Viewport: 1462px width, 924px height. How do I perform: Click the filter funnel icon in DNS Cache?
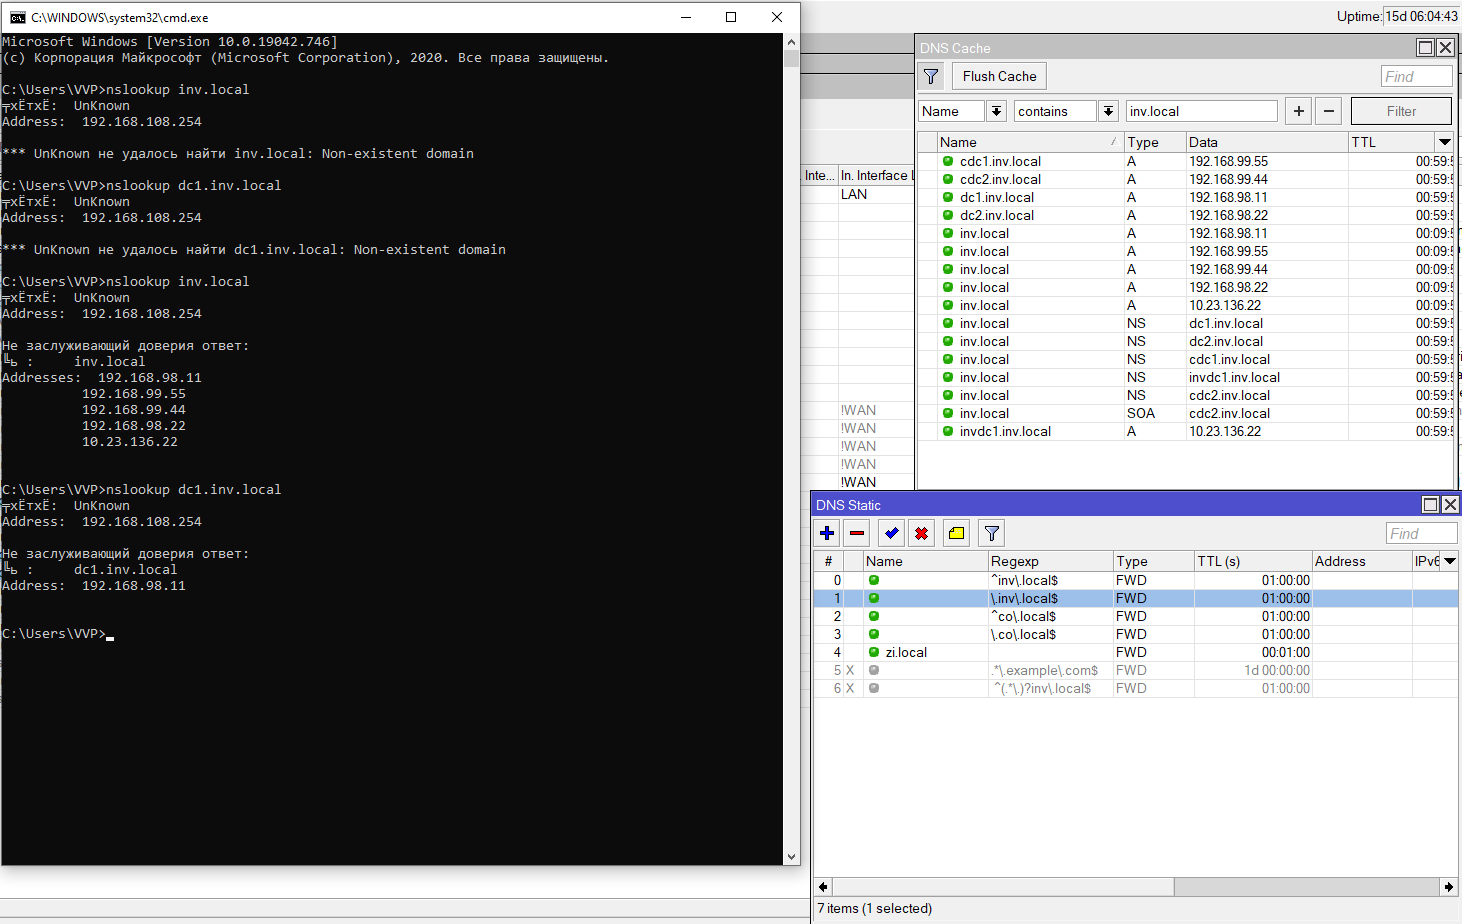[x=931, y=76]
